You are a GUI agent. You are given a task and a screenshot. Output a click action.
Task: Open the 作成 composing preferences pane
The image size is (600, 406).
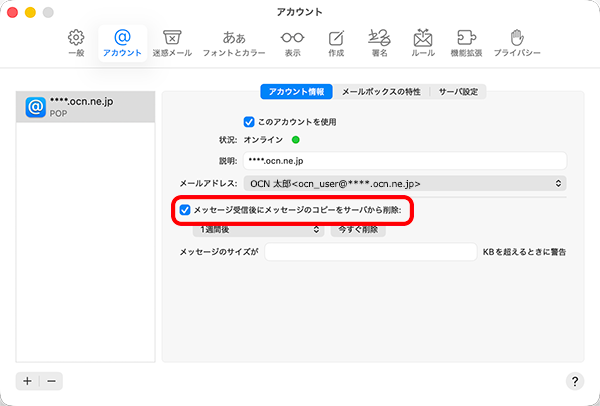tap(337, 41)
